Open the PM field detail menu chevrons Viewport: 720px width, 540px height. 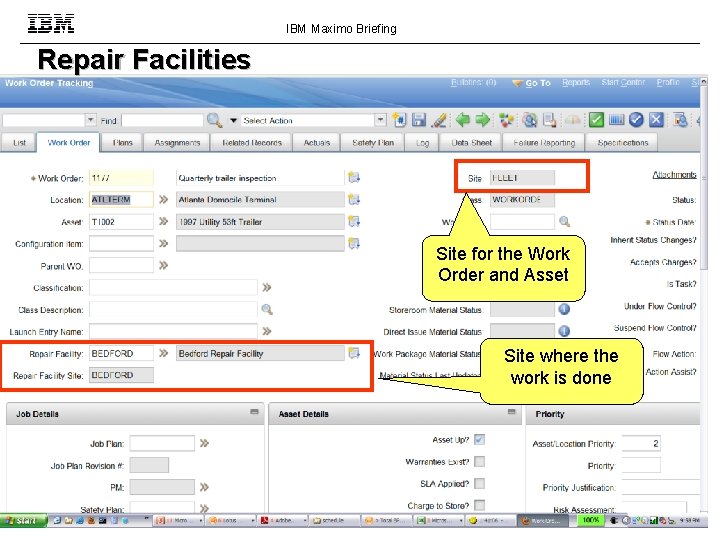(204, 487)
